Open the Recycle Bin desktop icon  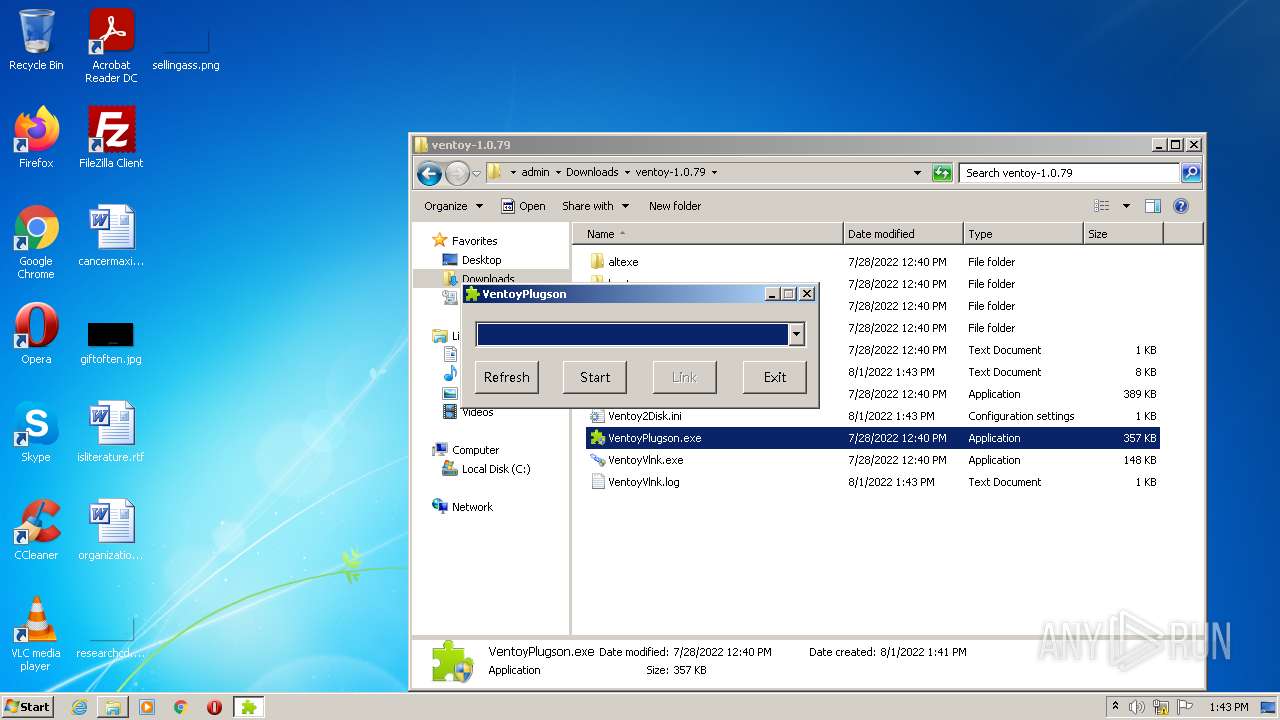[x=36, y=40]
